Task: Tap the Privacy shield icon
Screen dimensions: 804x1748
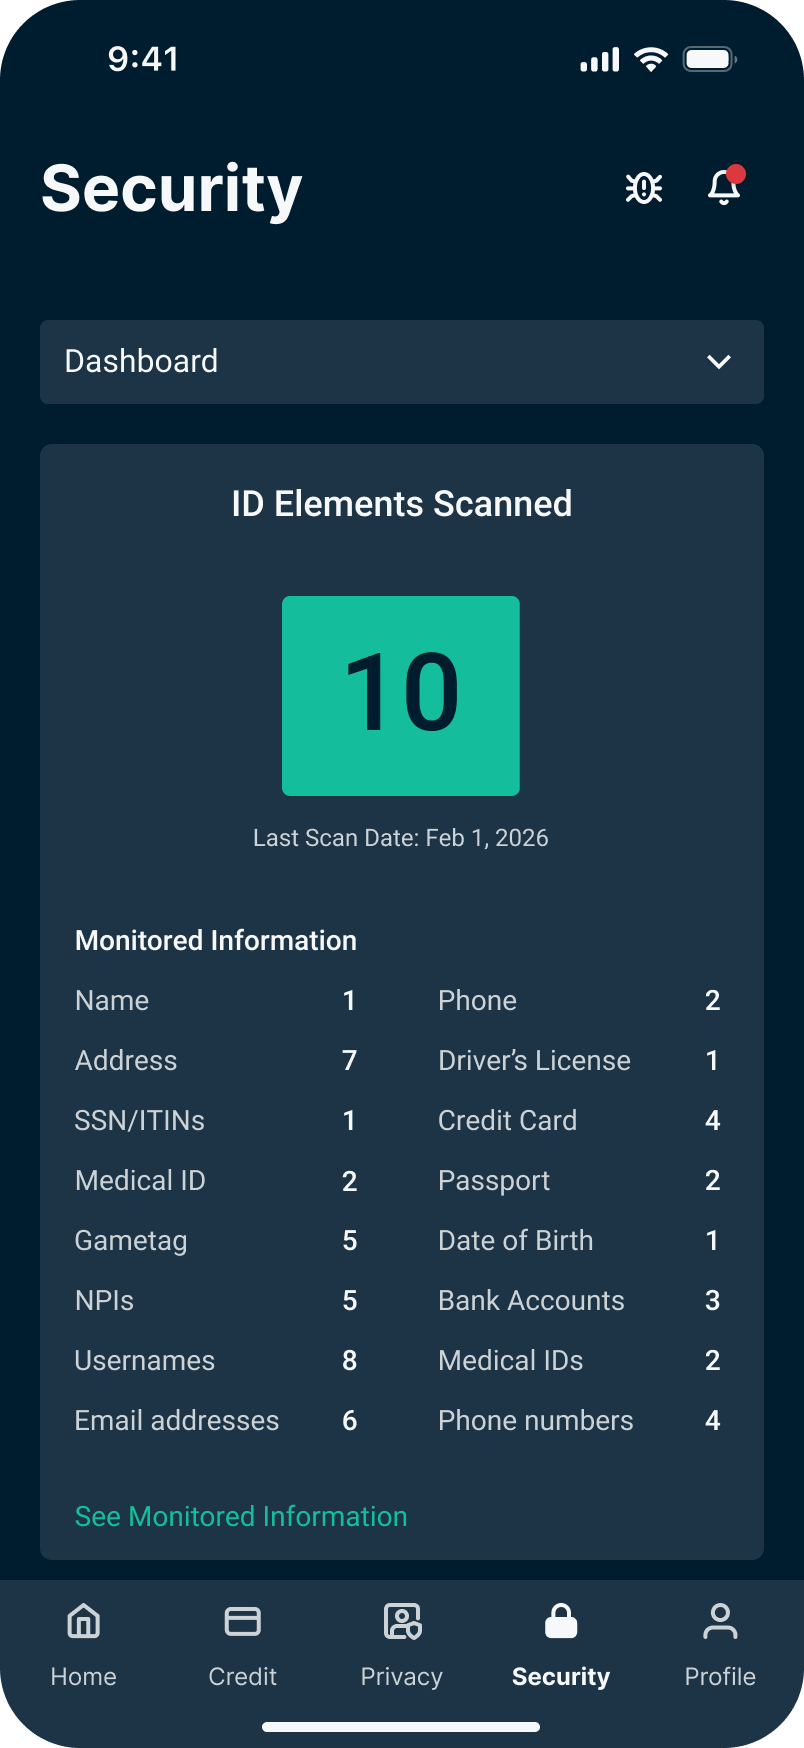Action: point(402,1621)
